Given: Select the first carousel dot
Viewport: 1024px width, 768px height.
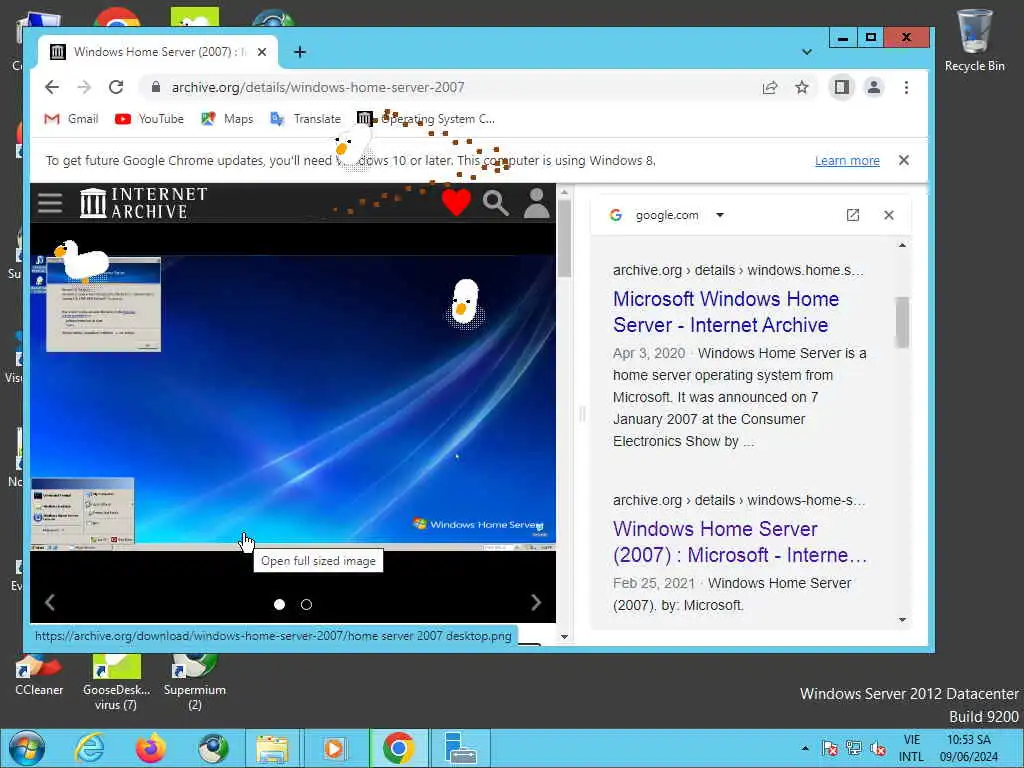Looking at the screenshot, I should tap(280, 605).
